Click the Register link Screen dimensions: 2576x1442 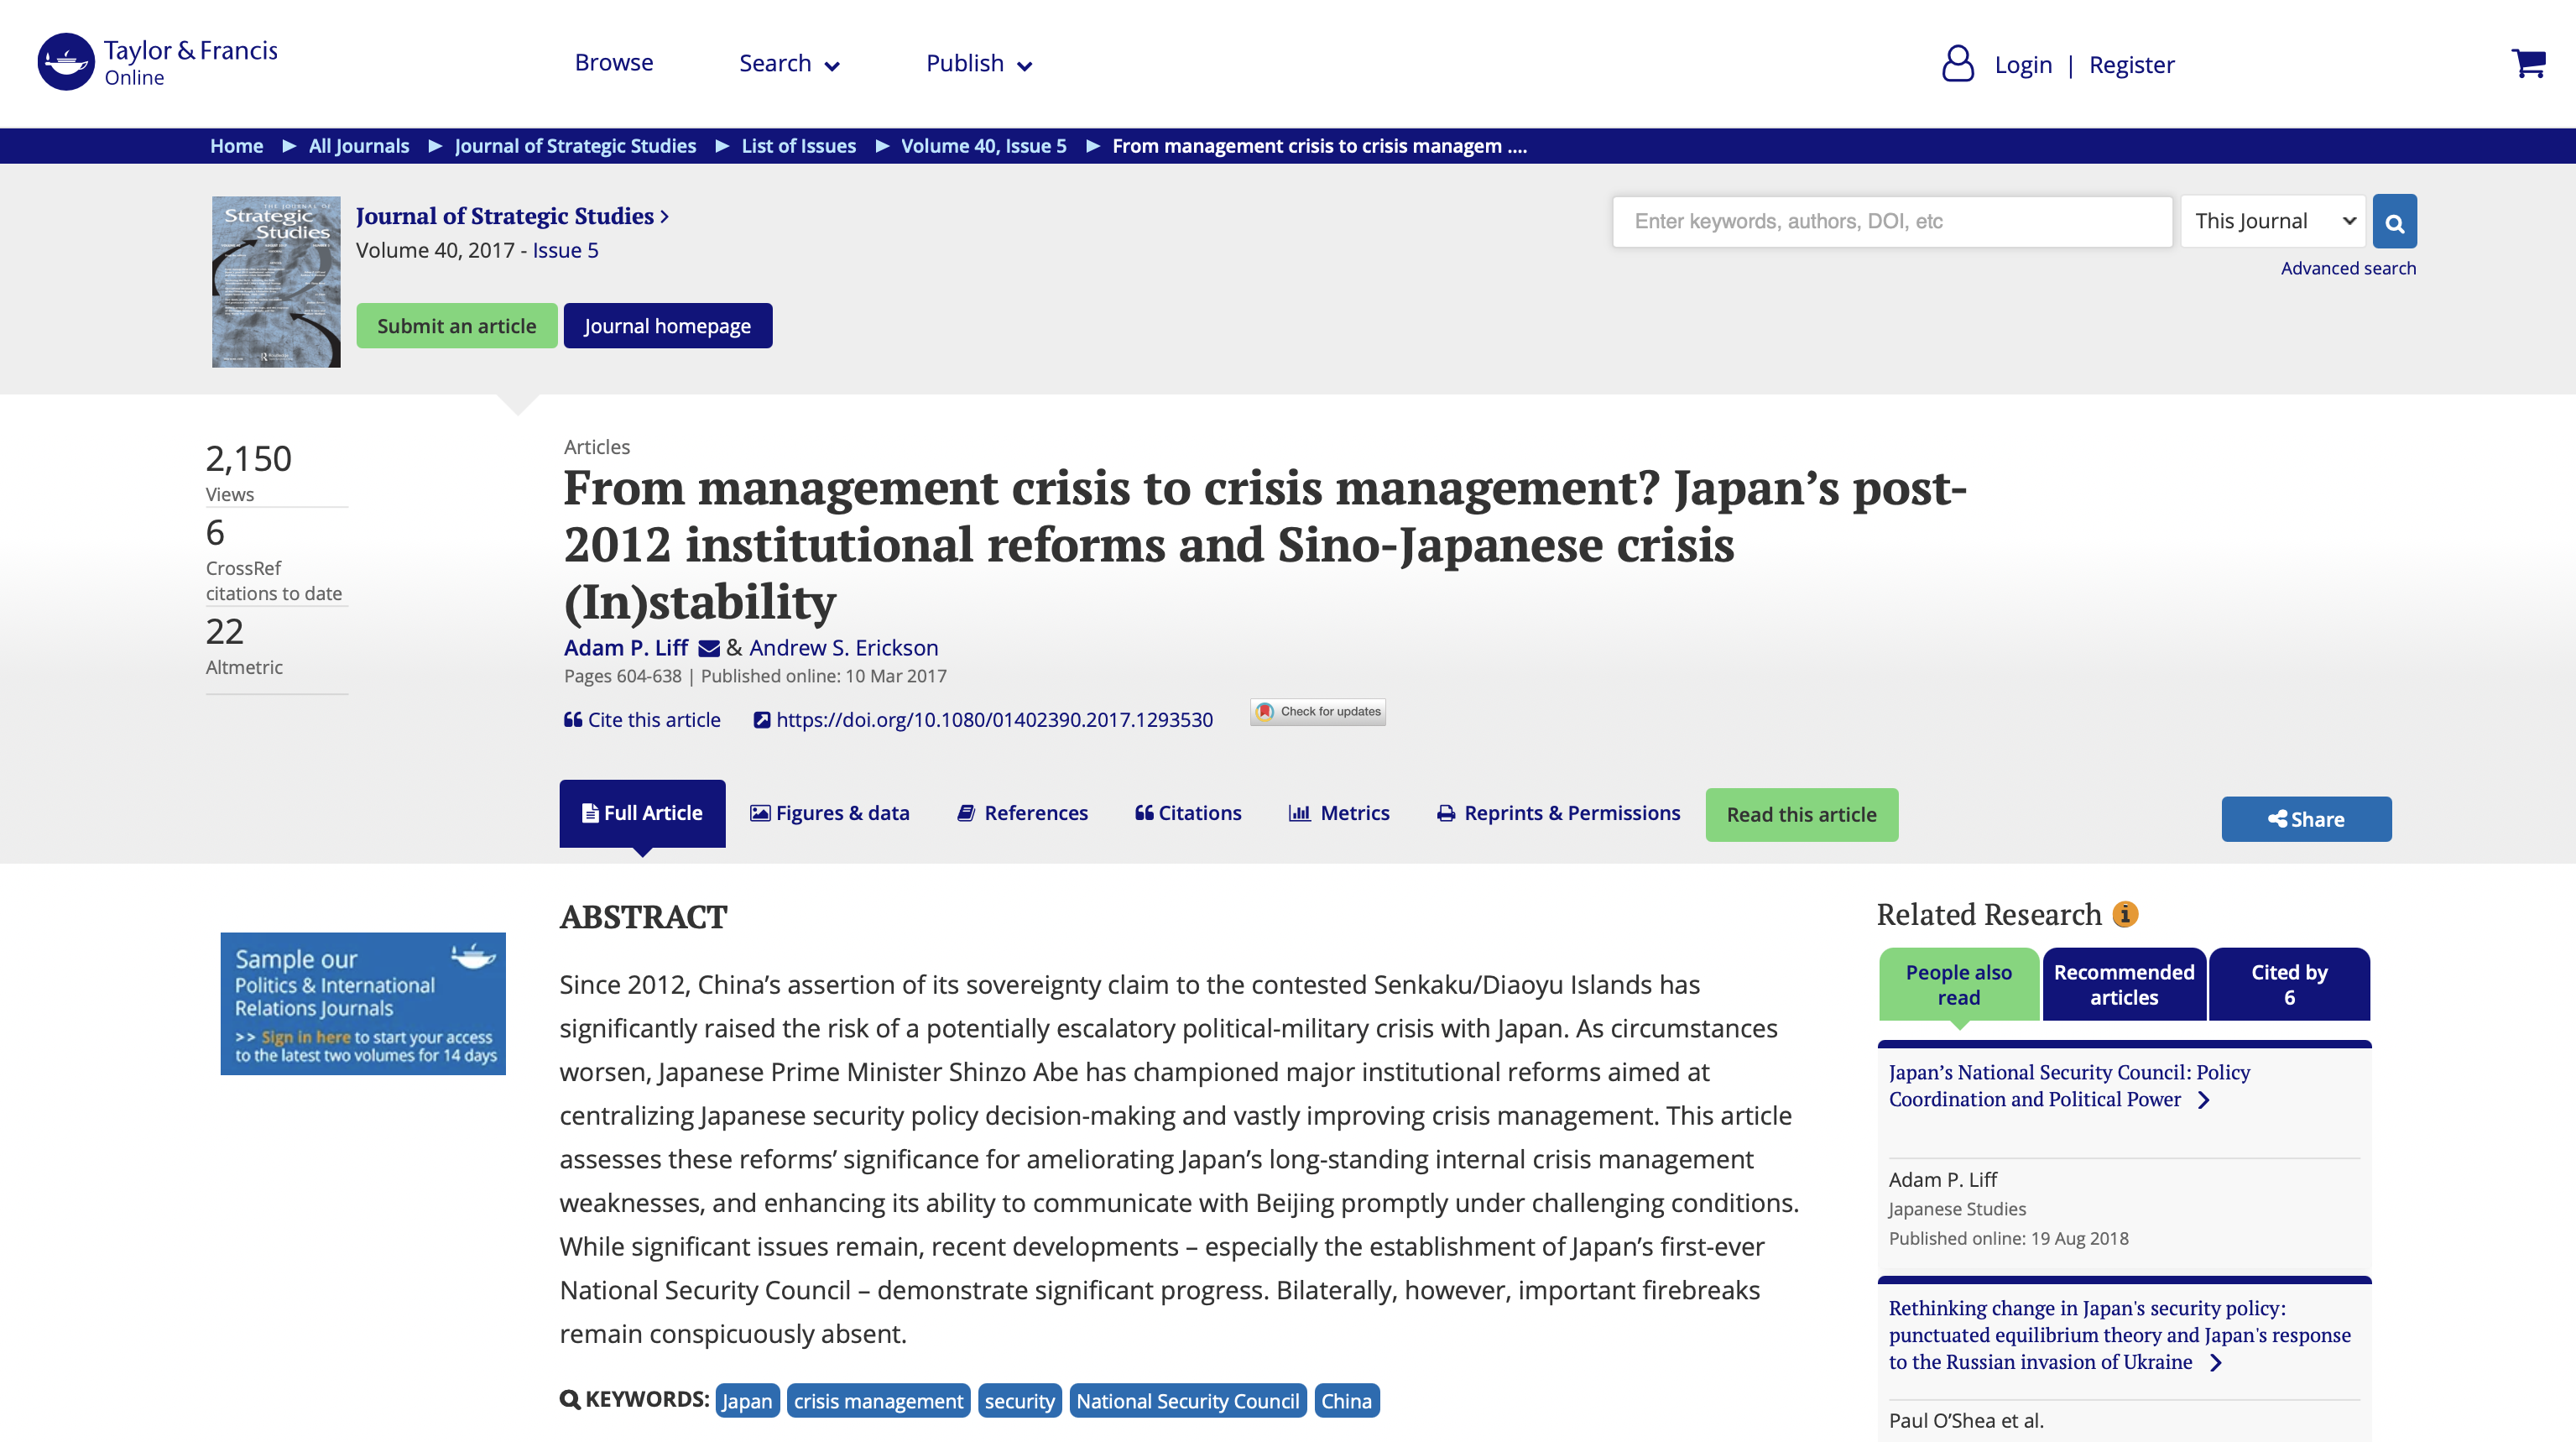[x=2131, y=65]
